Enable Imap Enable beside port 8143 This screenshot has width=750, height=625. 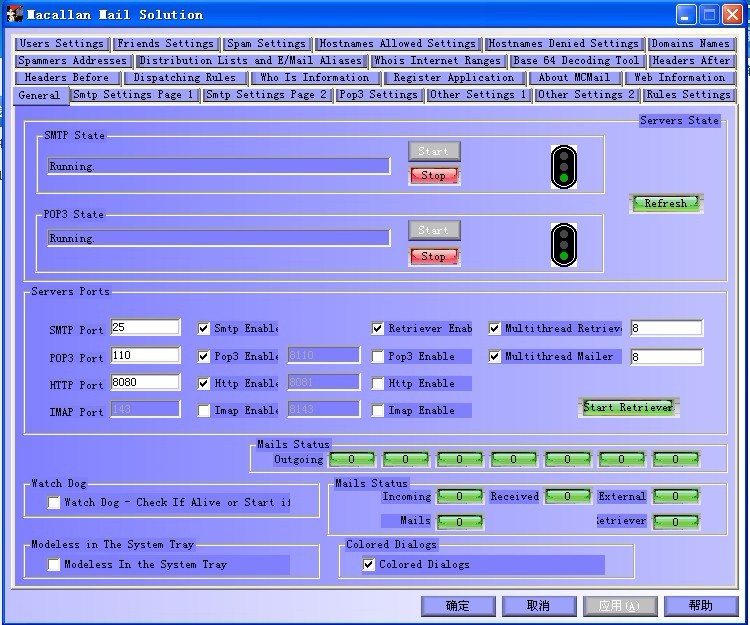[377, 410]
